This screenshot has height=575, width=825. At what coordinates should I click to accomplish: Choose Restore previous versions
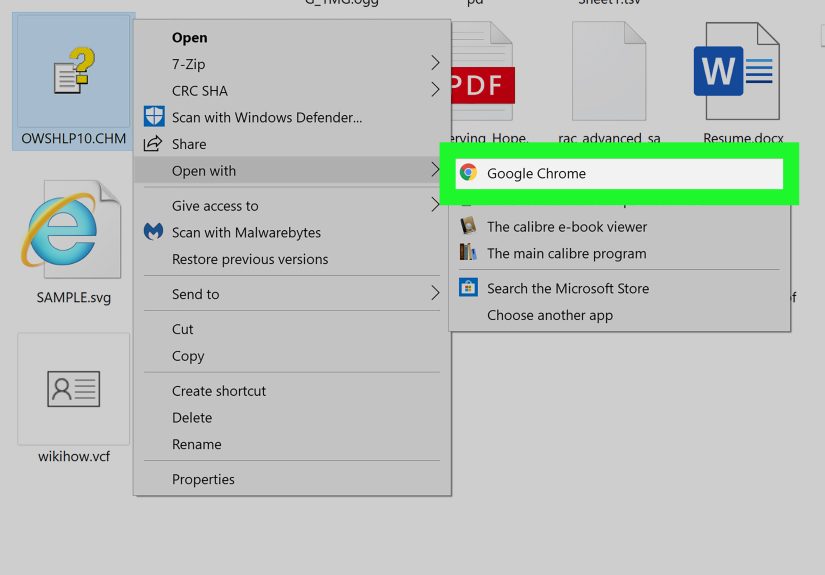(293, 259)
